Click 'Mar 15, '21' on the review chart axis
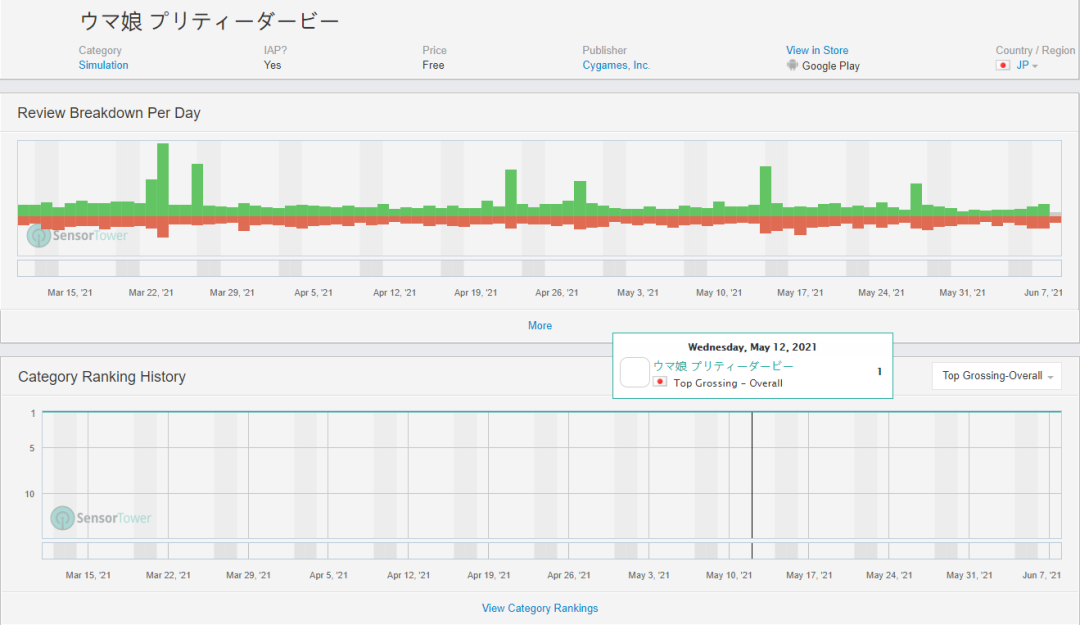Viewport: 1080px width, 625px height. [70, 293]
